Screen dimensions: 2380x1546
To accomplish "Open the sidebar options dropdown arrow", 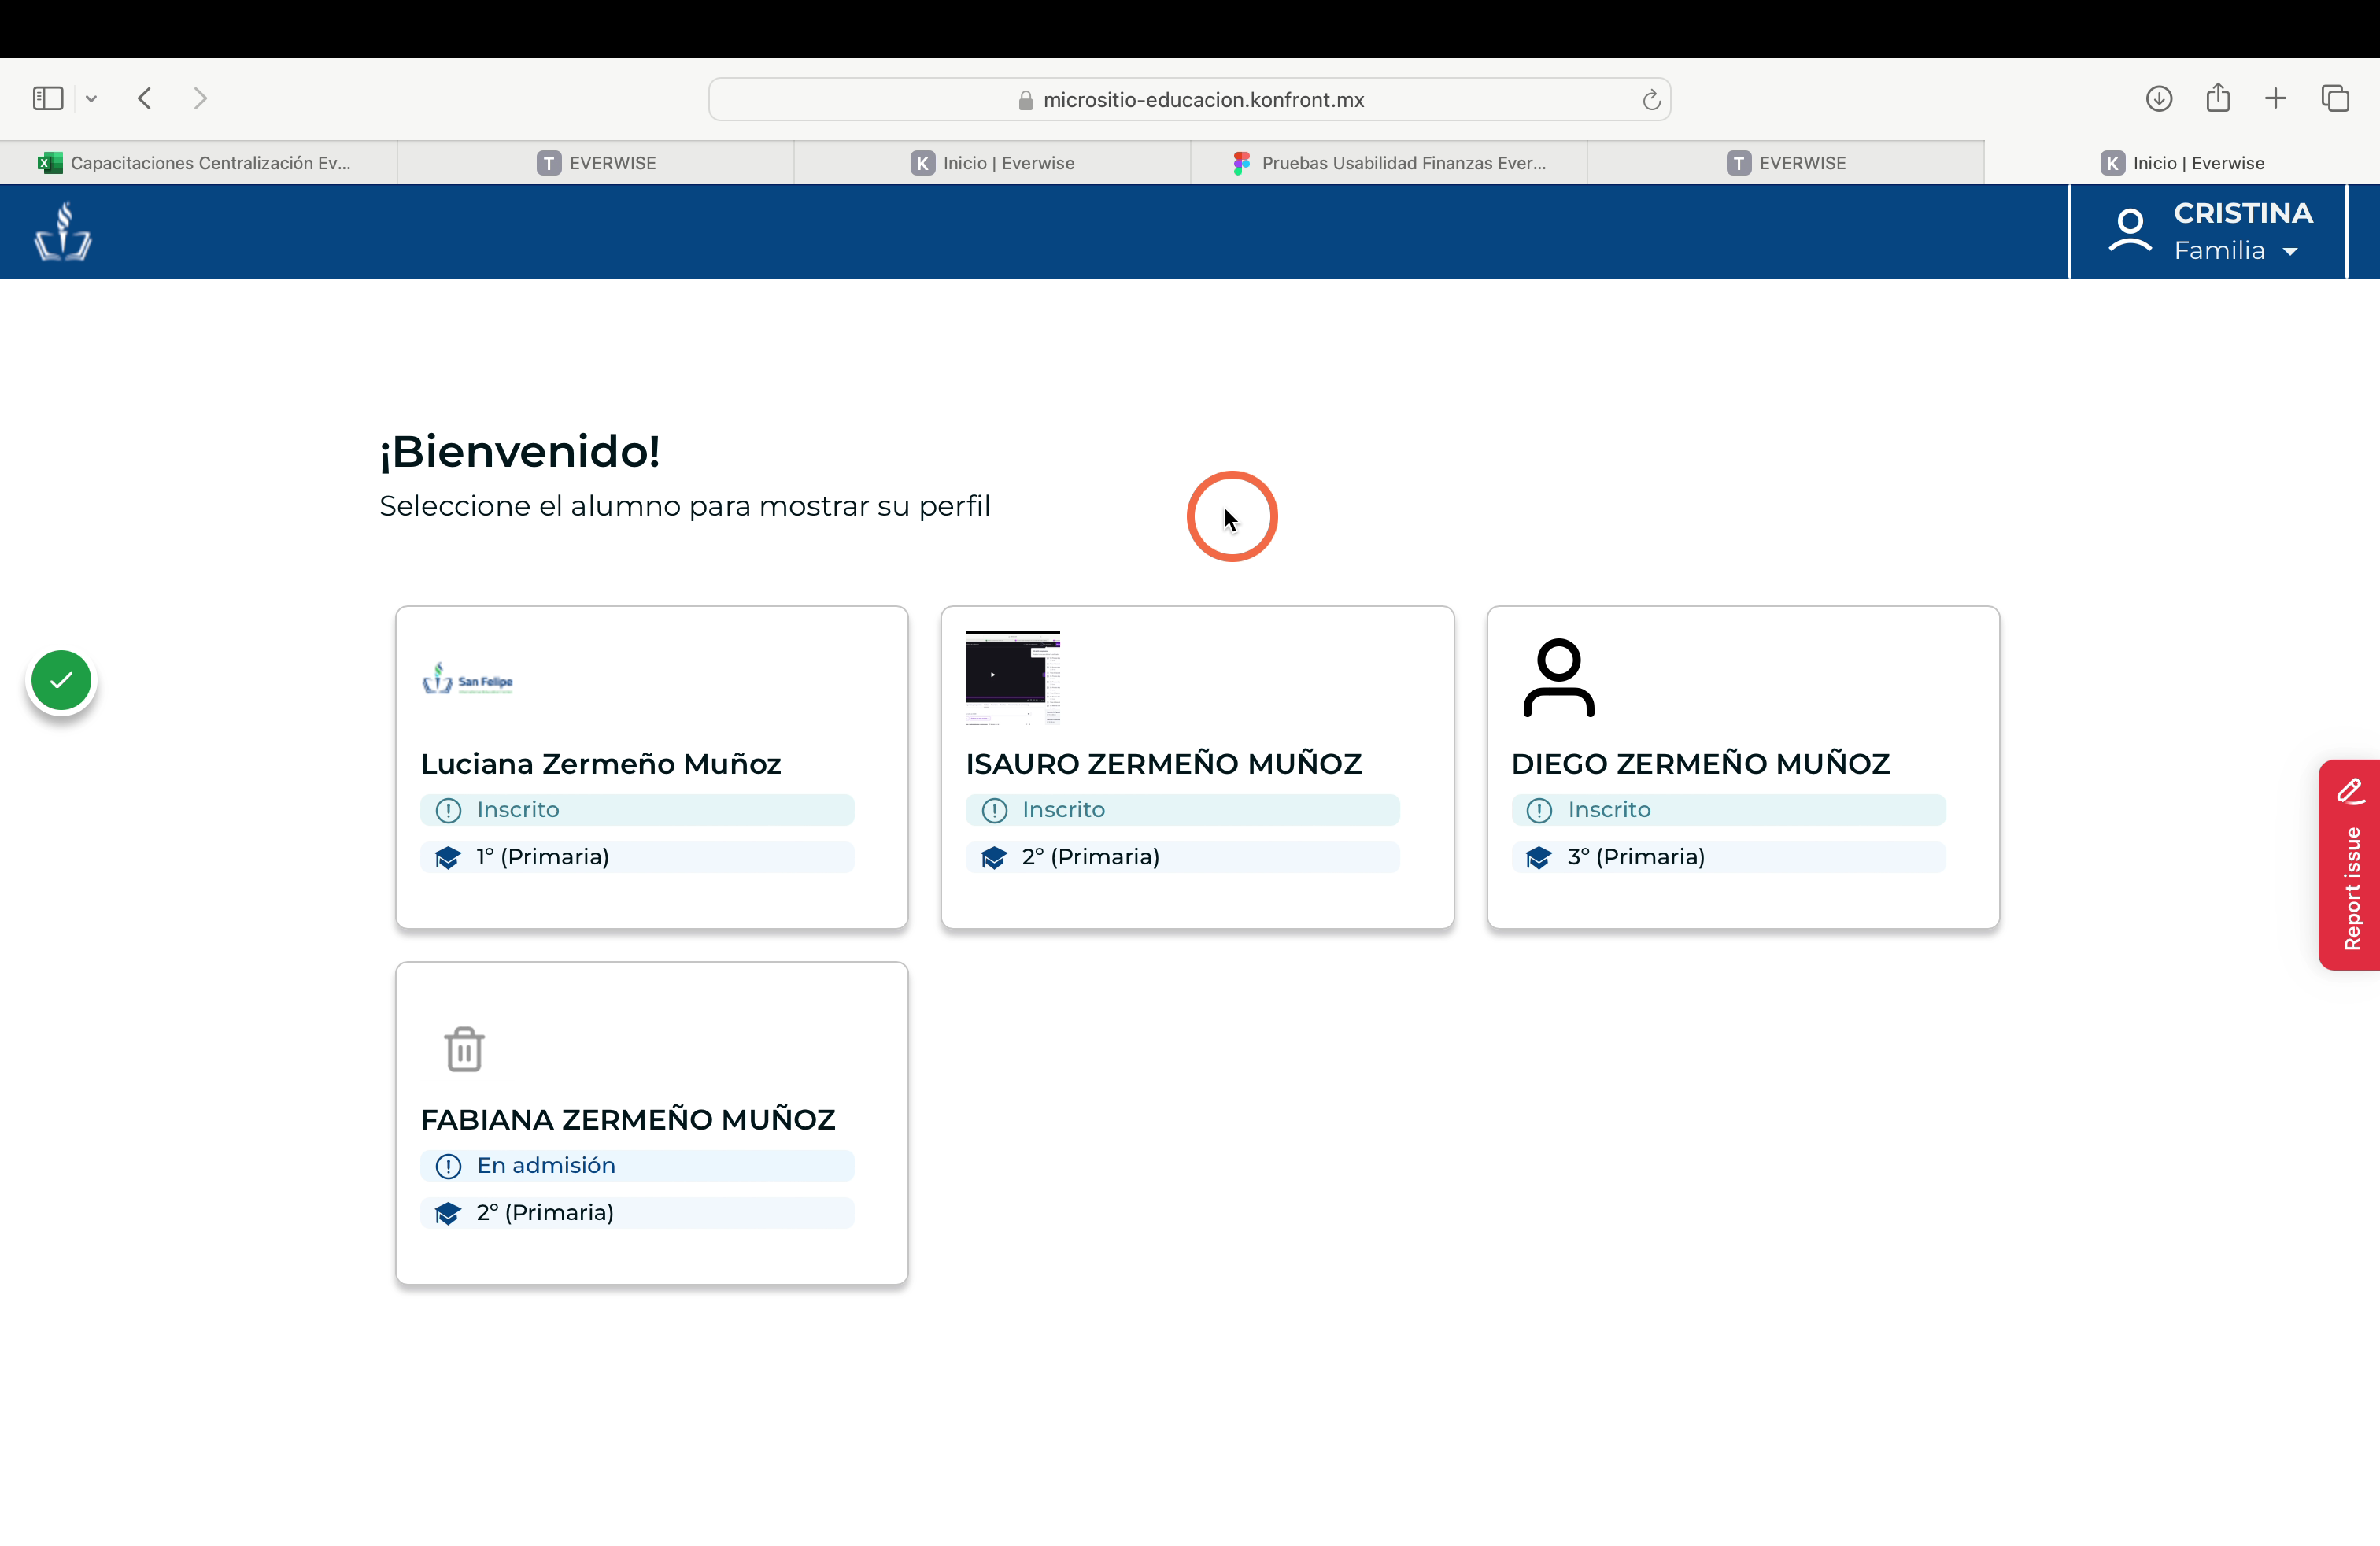I will (91, 98).
